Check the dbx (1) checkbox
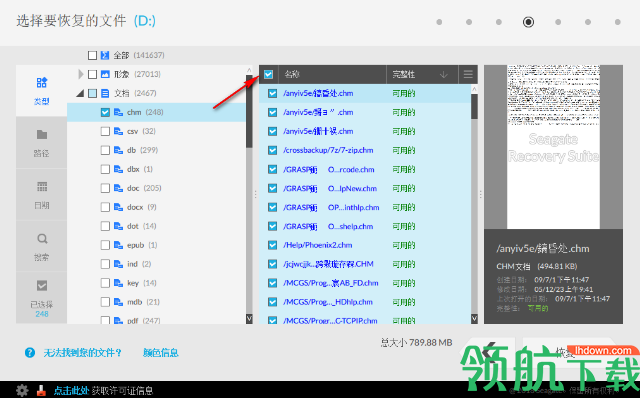The image size is (640, 398). (105, 169)
